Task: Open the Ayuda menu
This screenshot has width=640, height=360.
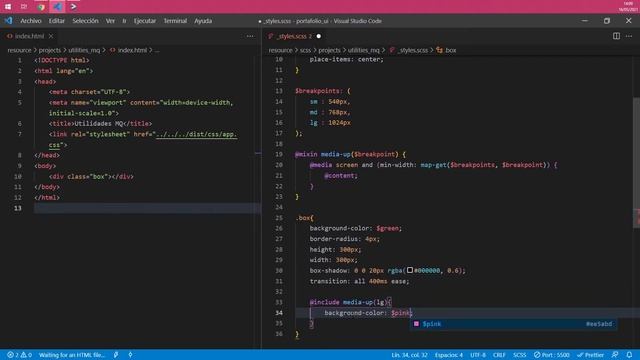Action: [x=203, y=21]
